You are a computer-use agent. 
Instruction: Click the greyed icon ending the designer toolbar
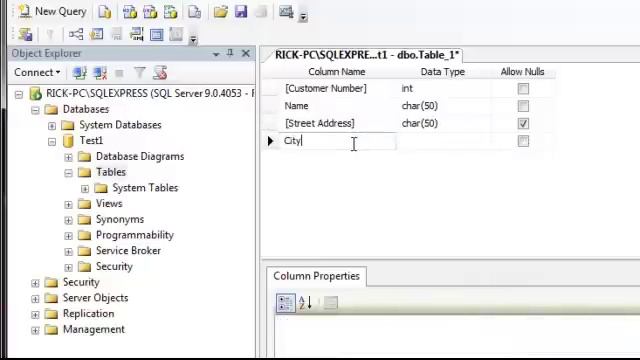176,34
